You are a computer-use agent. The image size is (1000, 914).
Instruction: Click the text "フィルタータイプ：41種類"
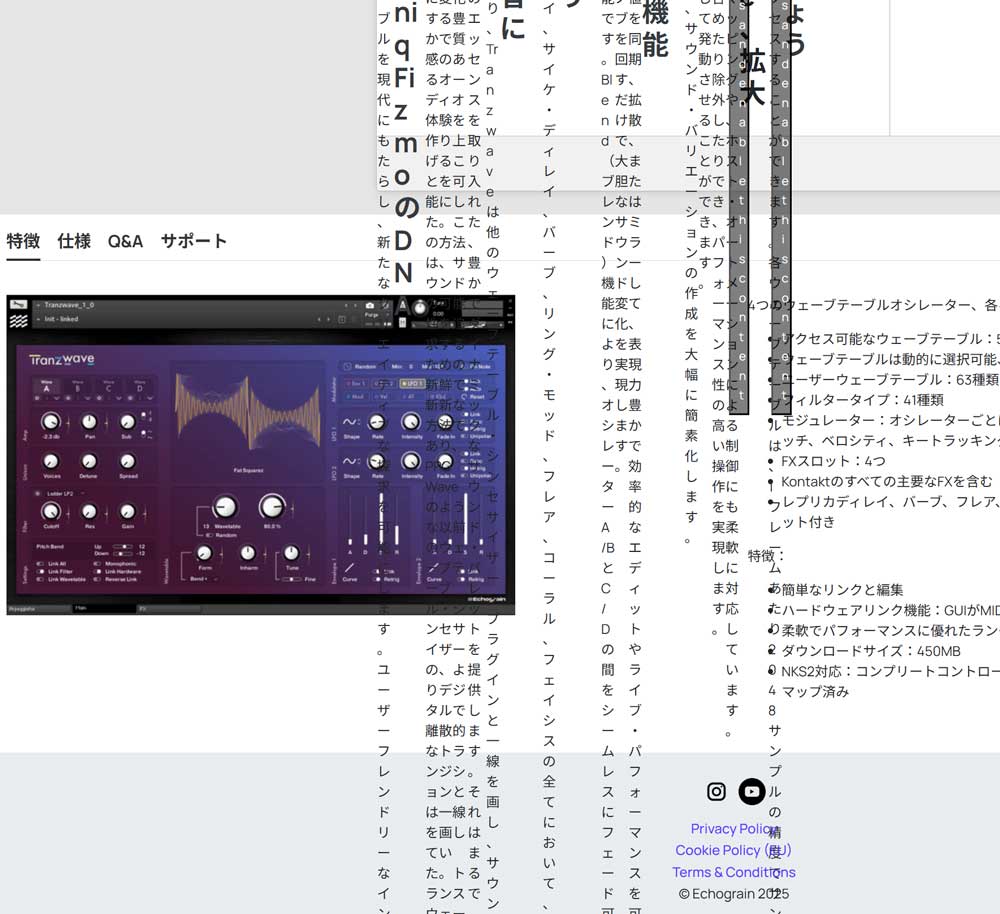coord(862,400)
